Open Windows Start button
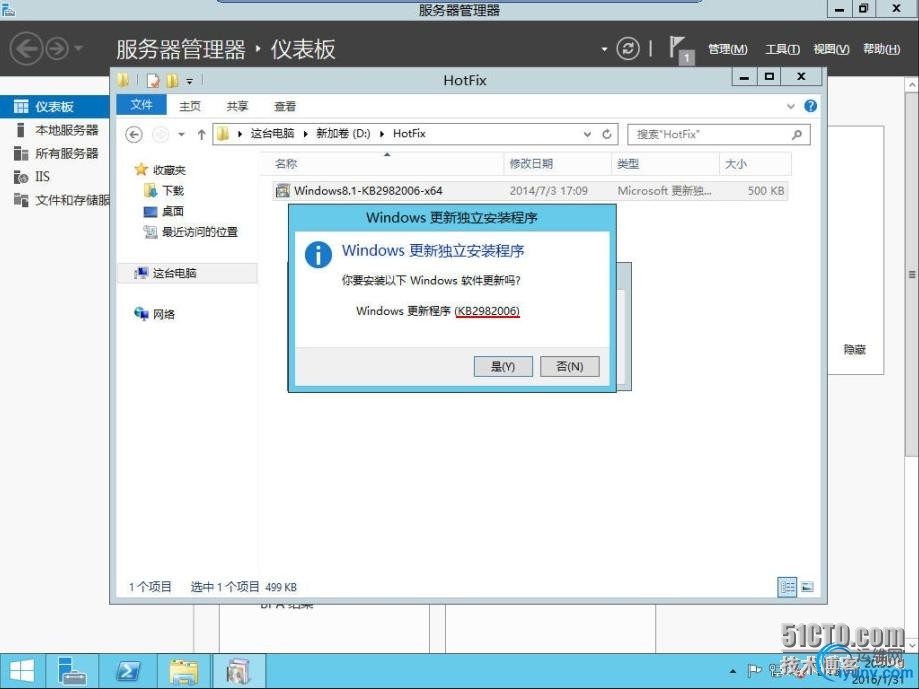 tap(22, 671)
